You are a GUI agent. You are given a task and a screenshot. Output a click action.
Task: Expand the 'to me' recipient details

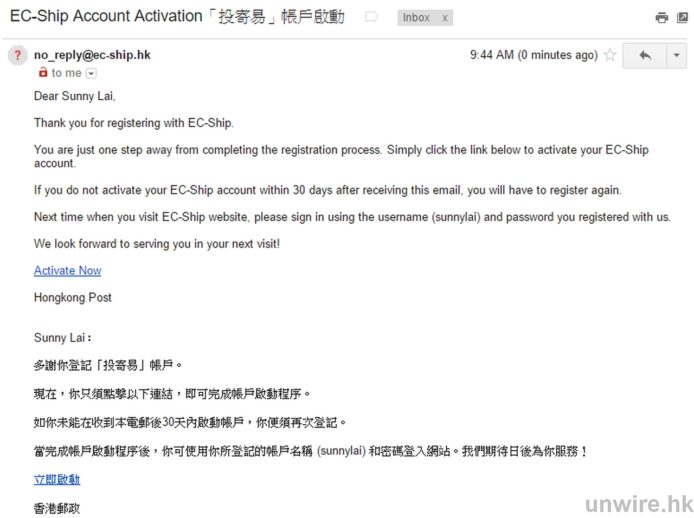point(91,73)
